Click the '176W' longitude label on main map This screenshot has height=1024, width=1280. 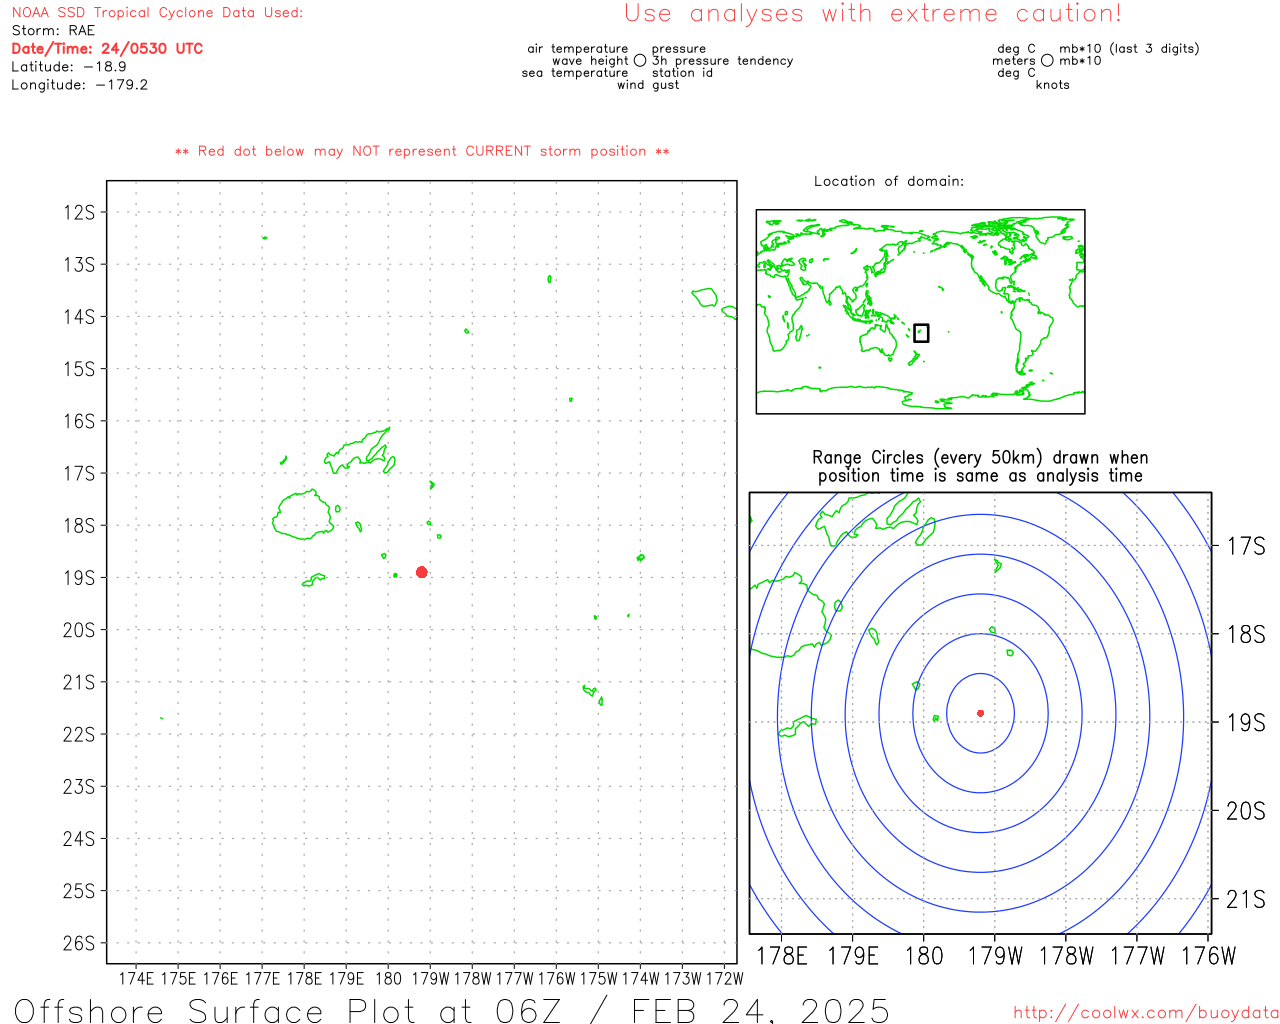click(x=557, y=979)
